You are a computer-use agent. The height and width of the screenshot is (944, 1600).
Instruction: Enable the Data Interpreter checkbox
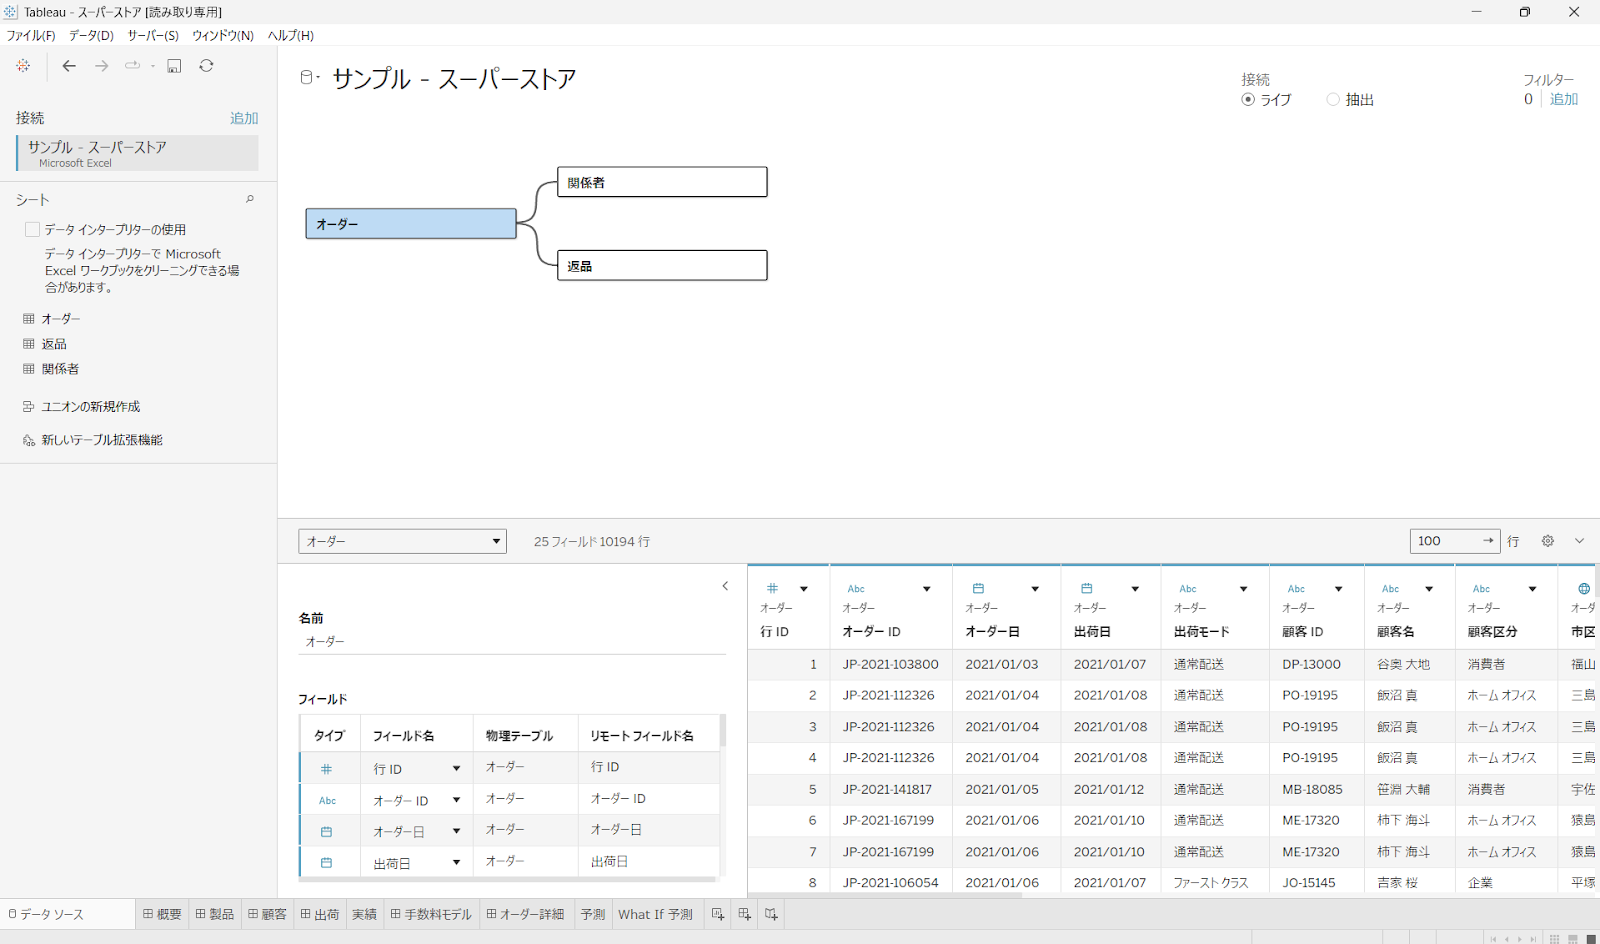pos(32,229)
